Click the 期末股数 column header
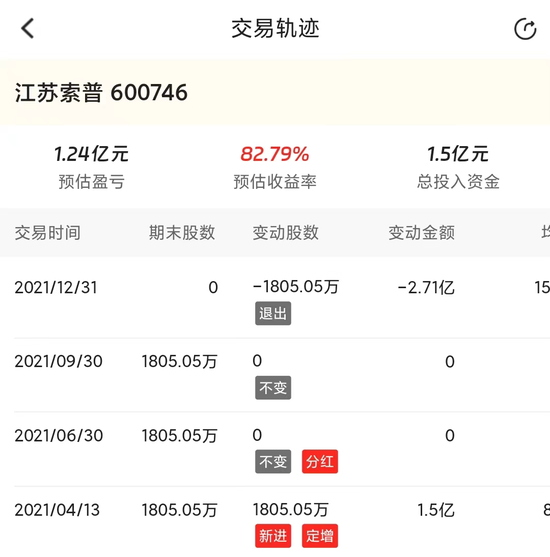Viewport: 550px width, 557px height. tap(182, 233)
